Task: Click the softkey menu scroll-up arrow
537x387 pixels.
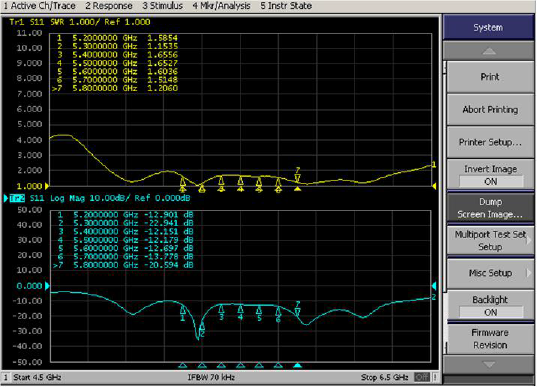Action: [489, 51]
